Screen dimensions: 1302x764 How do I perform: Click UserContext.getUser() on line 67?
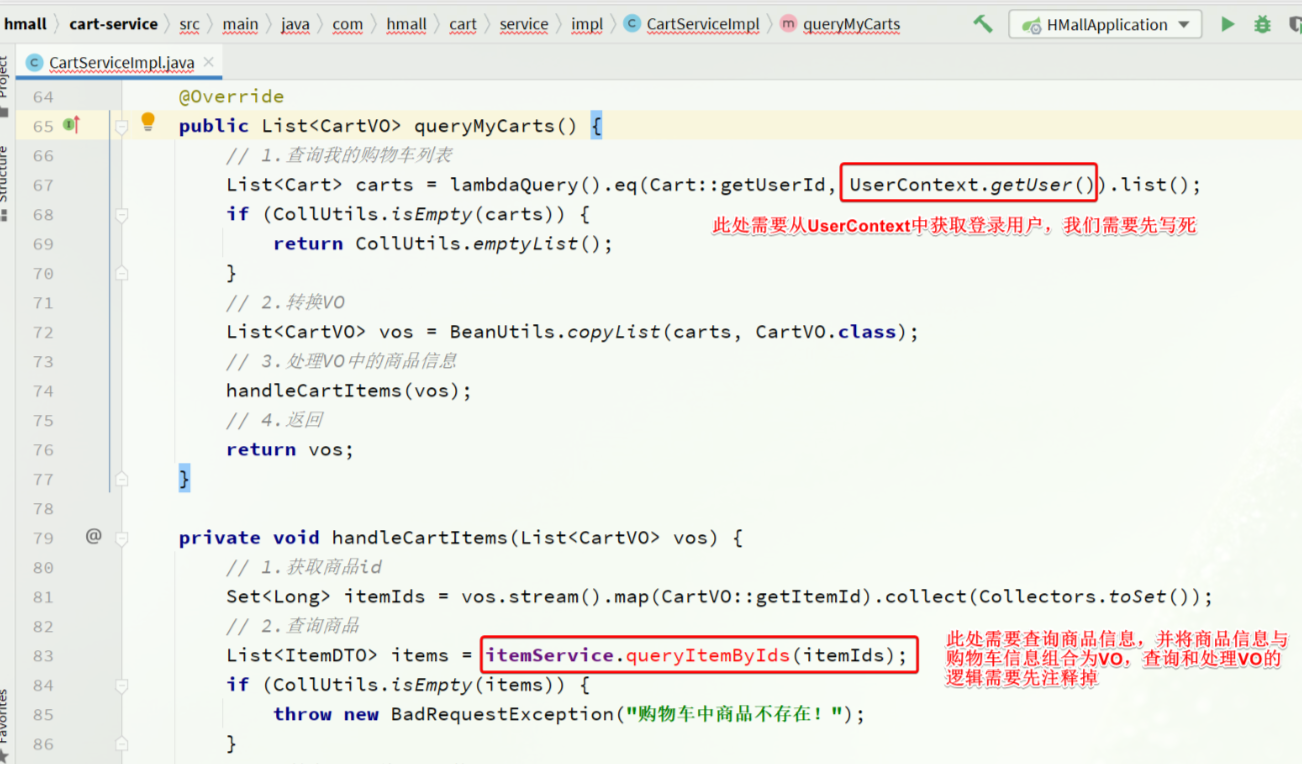[973, 185]
